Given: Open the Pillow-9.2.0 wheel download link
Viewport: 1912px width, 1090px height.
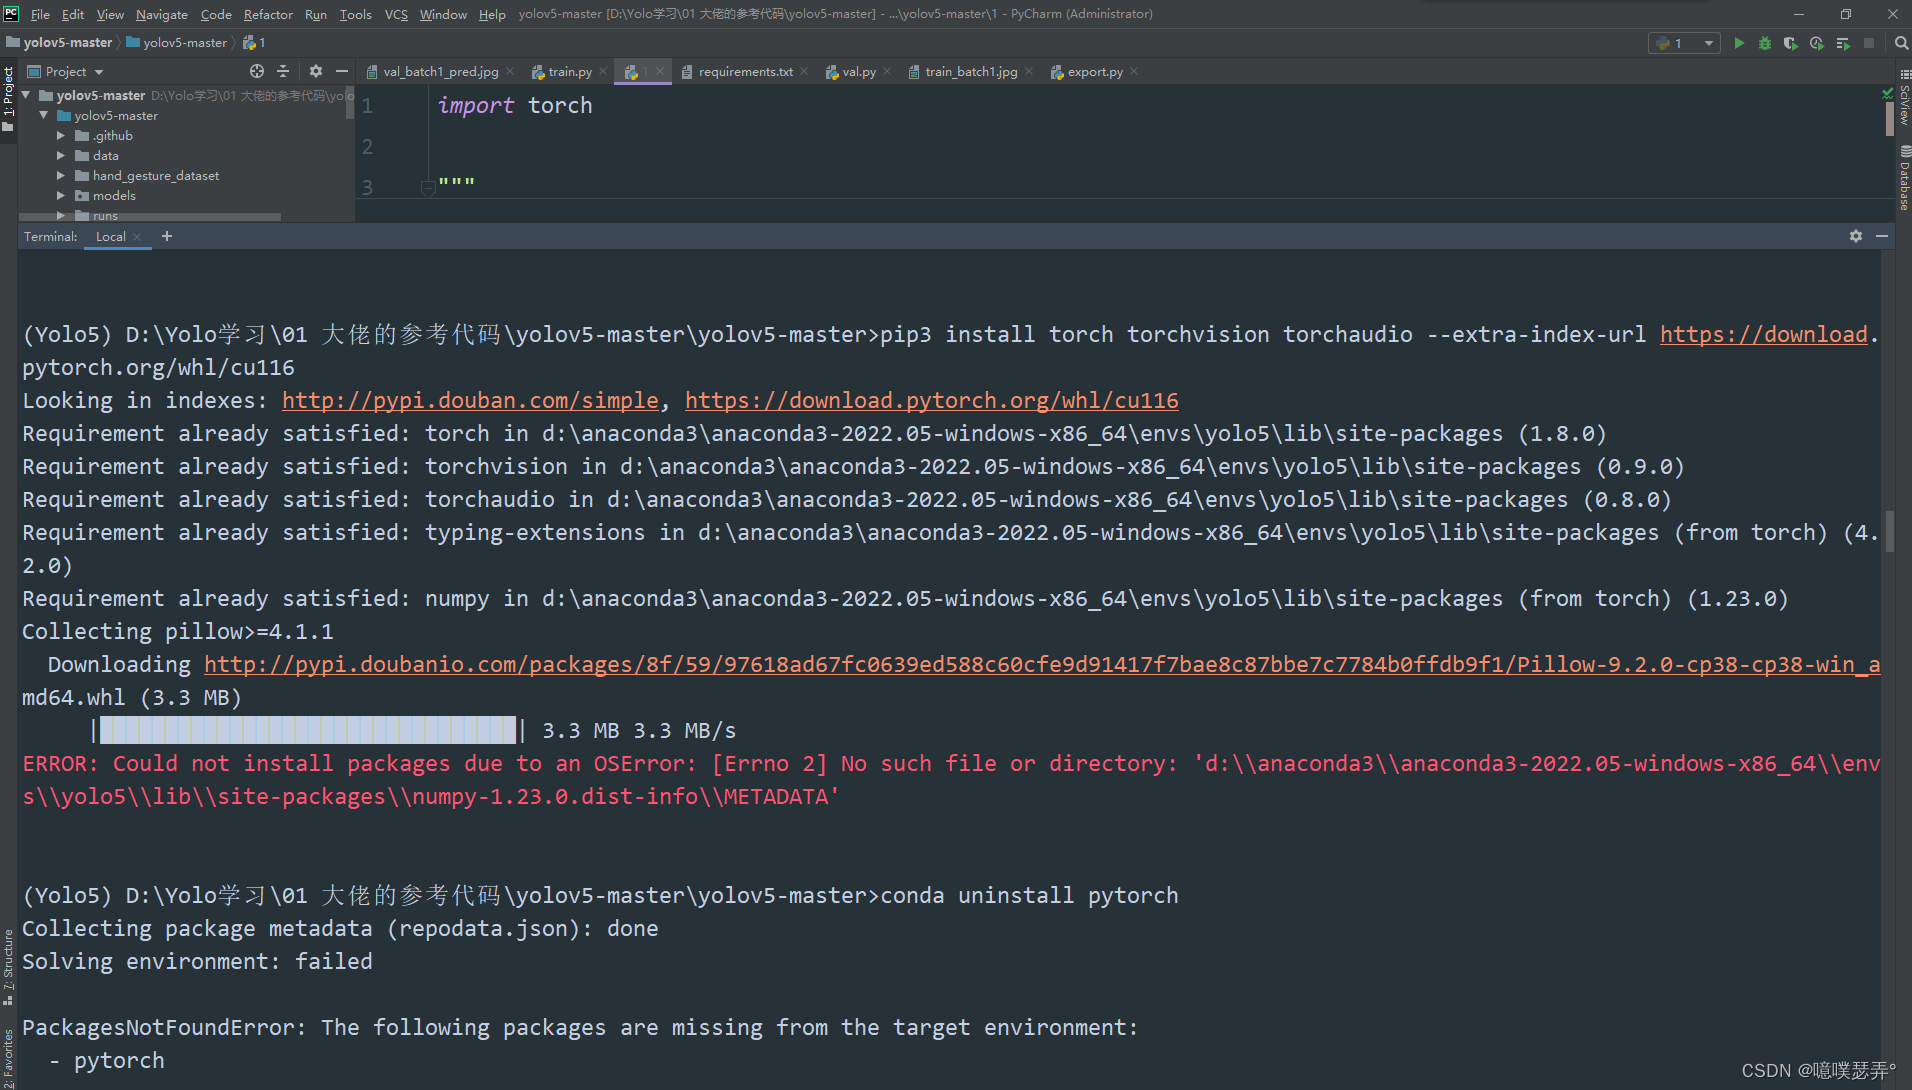Looking at the screenshot, I should (x=1042, y=664).
